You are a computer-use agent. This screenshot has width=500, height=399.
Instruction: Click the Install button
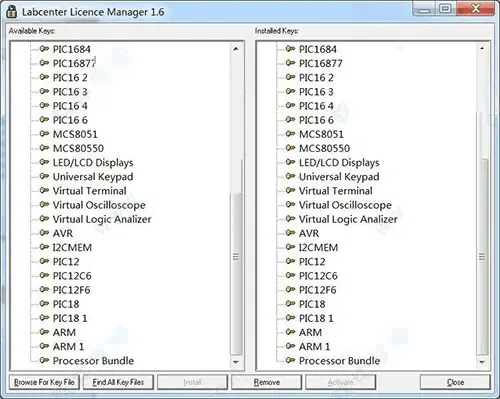(x=192, y=382)
